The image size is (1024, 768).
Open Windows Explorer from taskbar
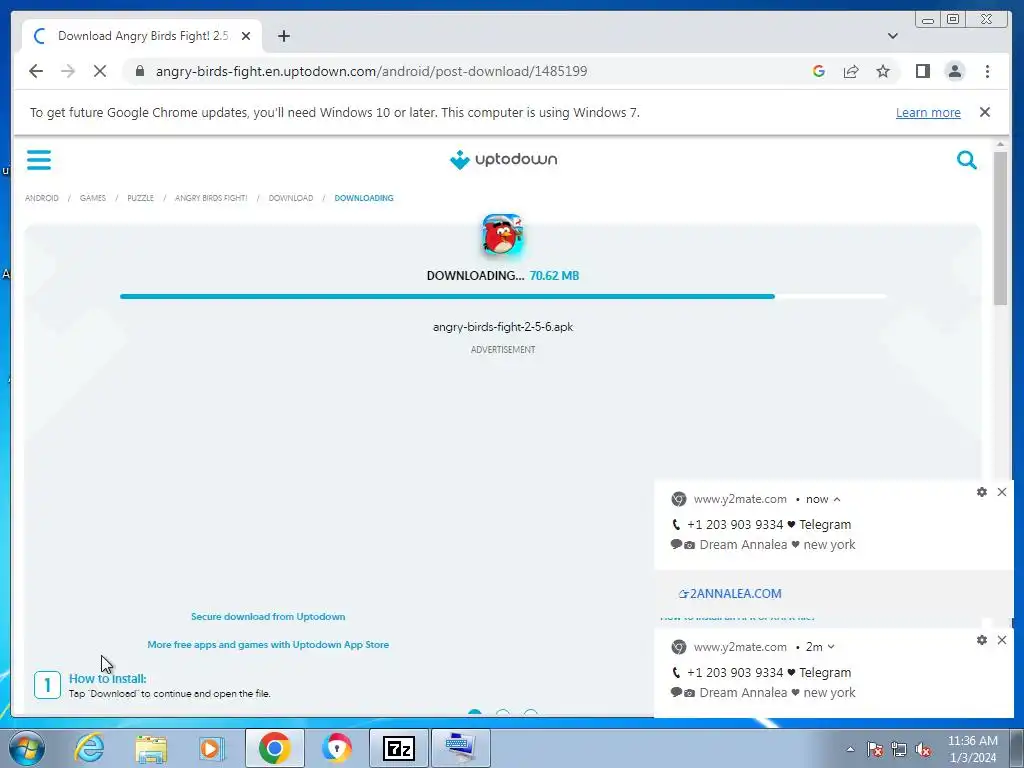151,748
